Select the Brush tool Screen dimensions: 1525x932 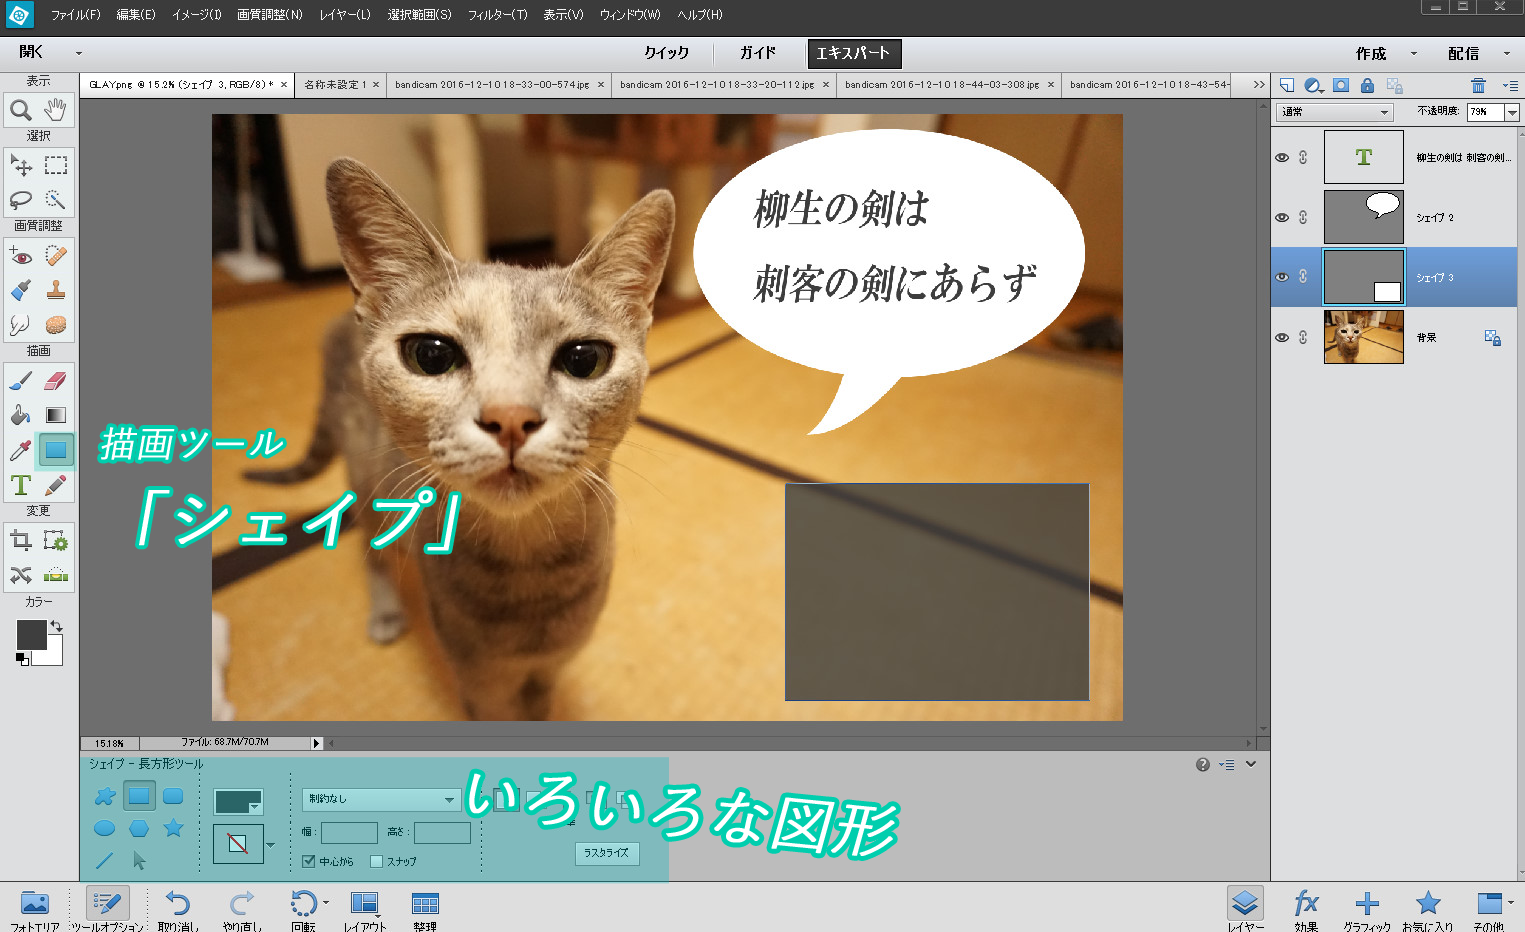20,381
